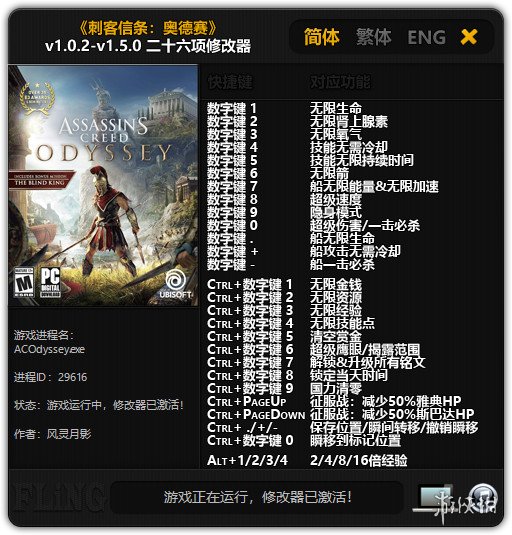Click the yellow X close icon
This screenshot has width=512, height=535.
469,37
